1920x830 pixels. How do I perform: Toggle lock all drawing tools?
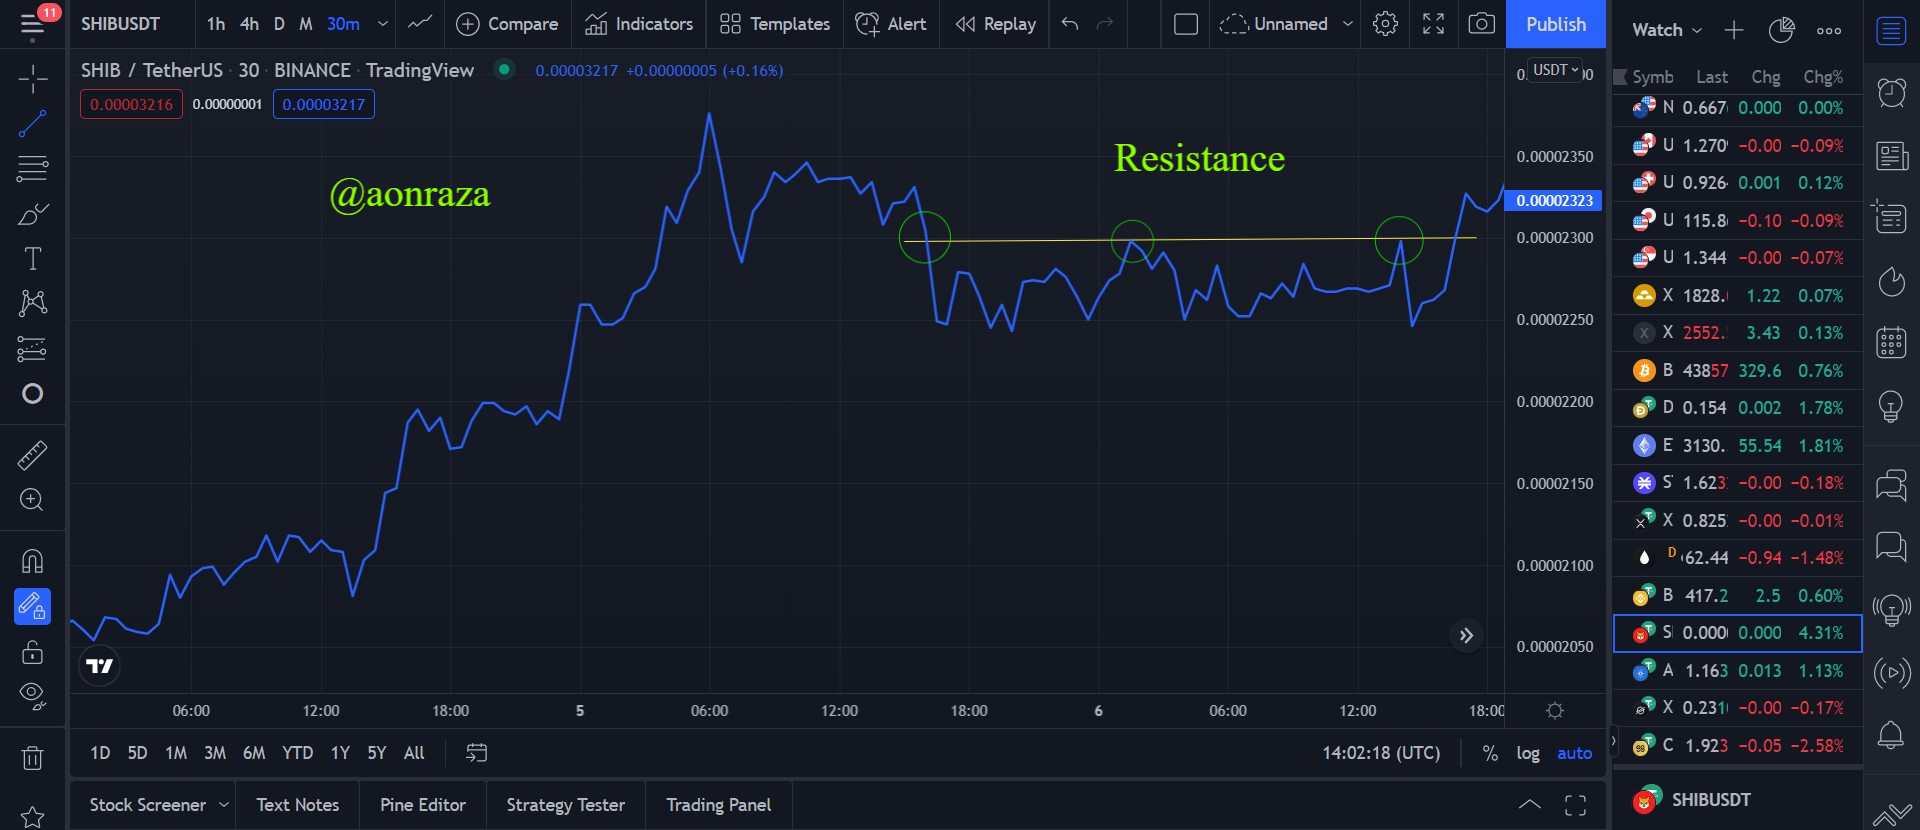pos(32,652)
